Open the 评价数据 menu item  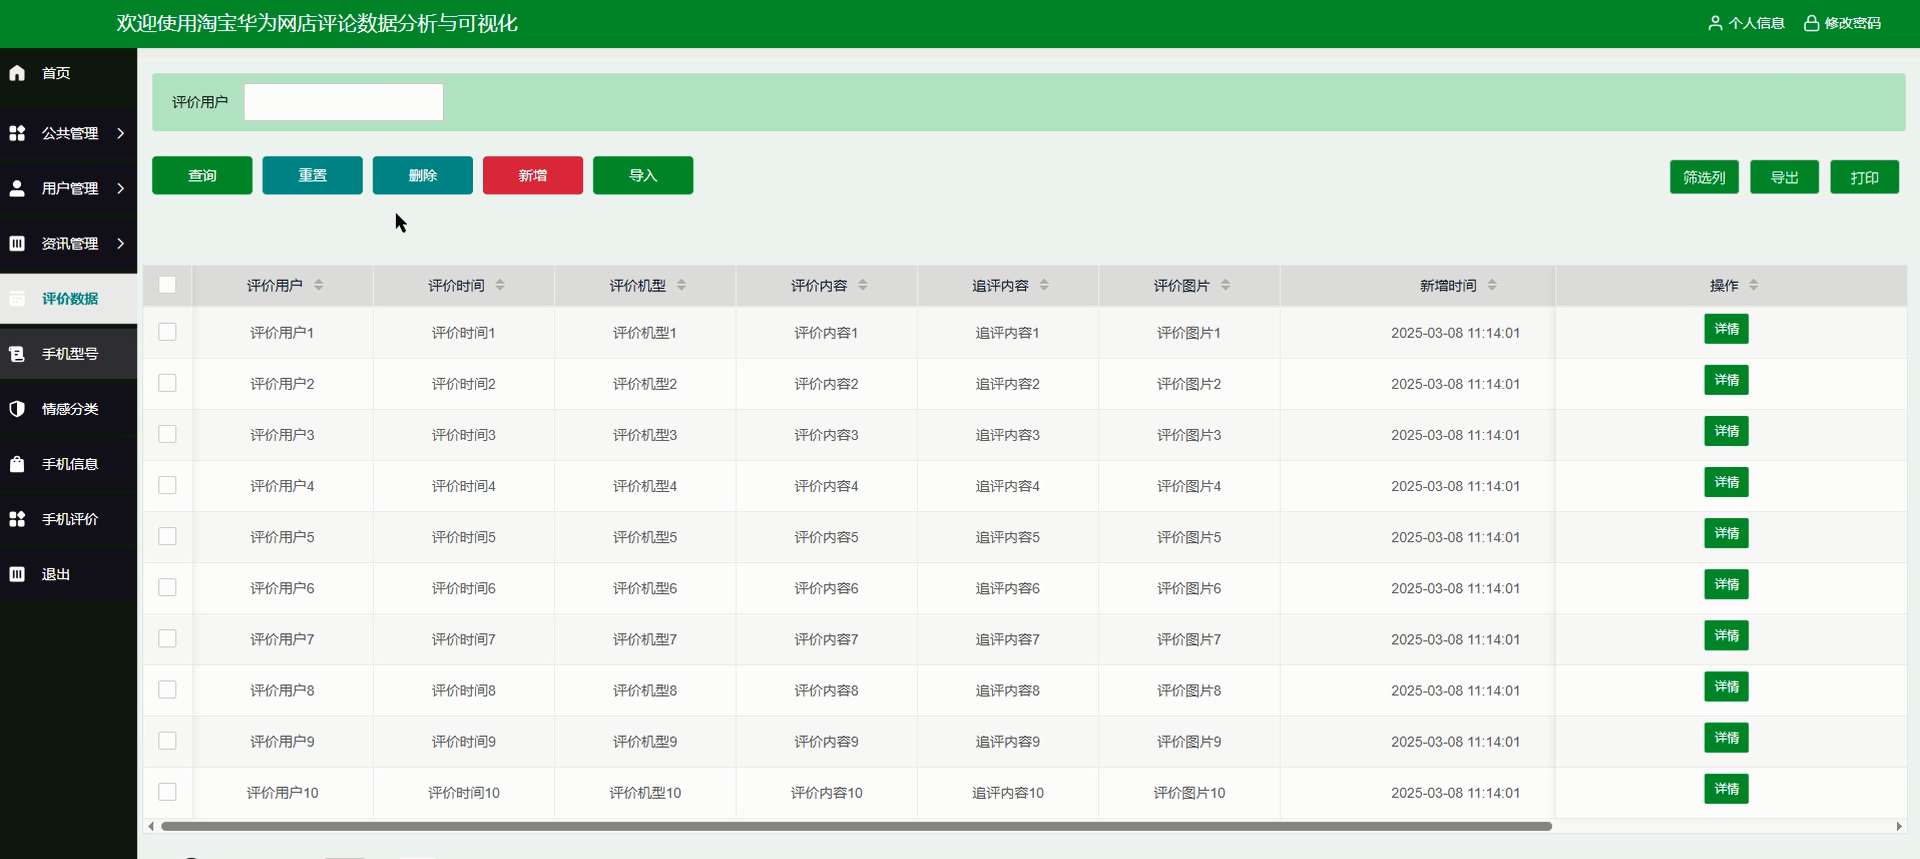(68, 298)
